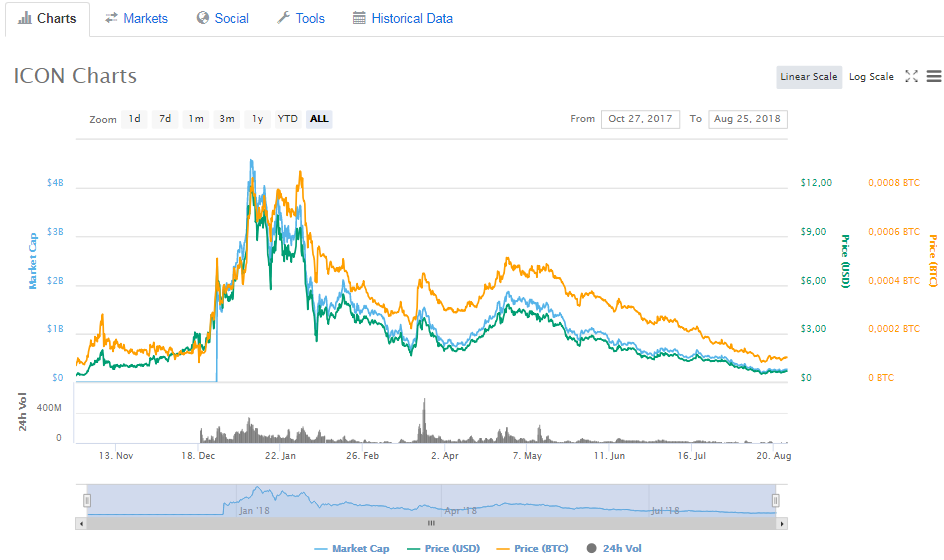Open the Social tab
The height and width of the screenshot is (560, 944).
(223, 19)
